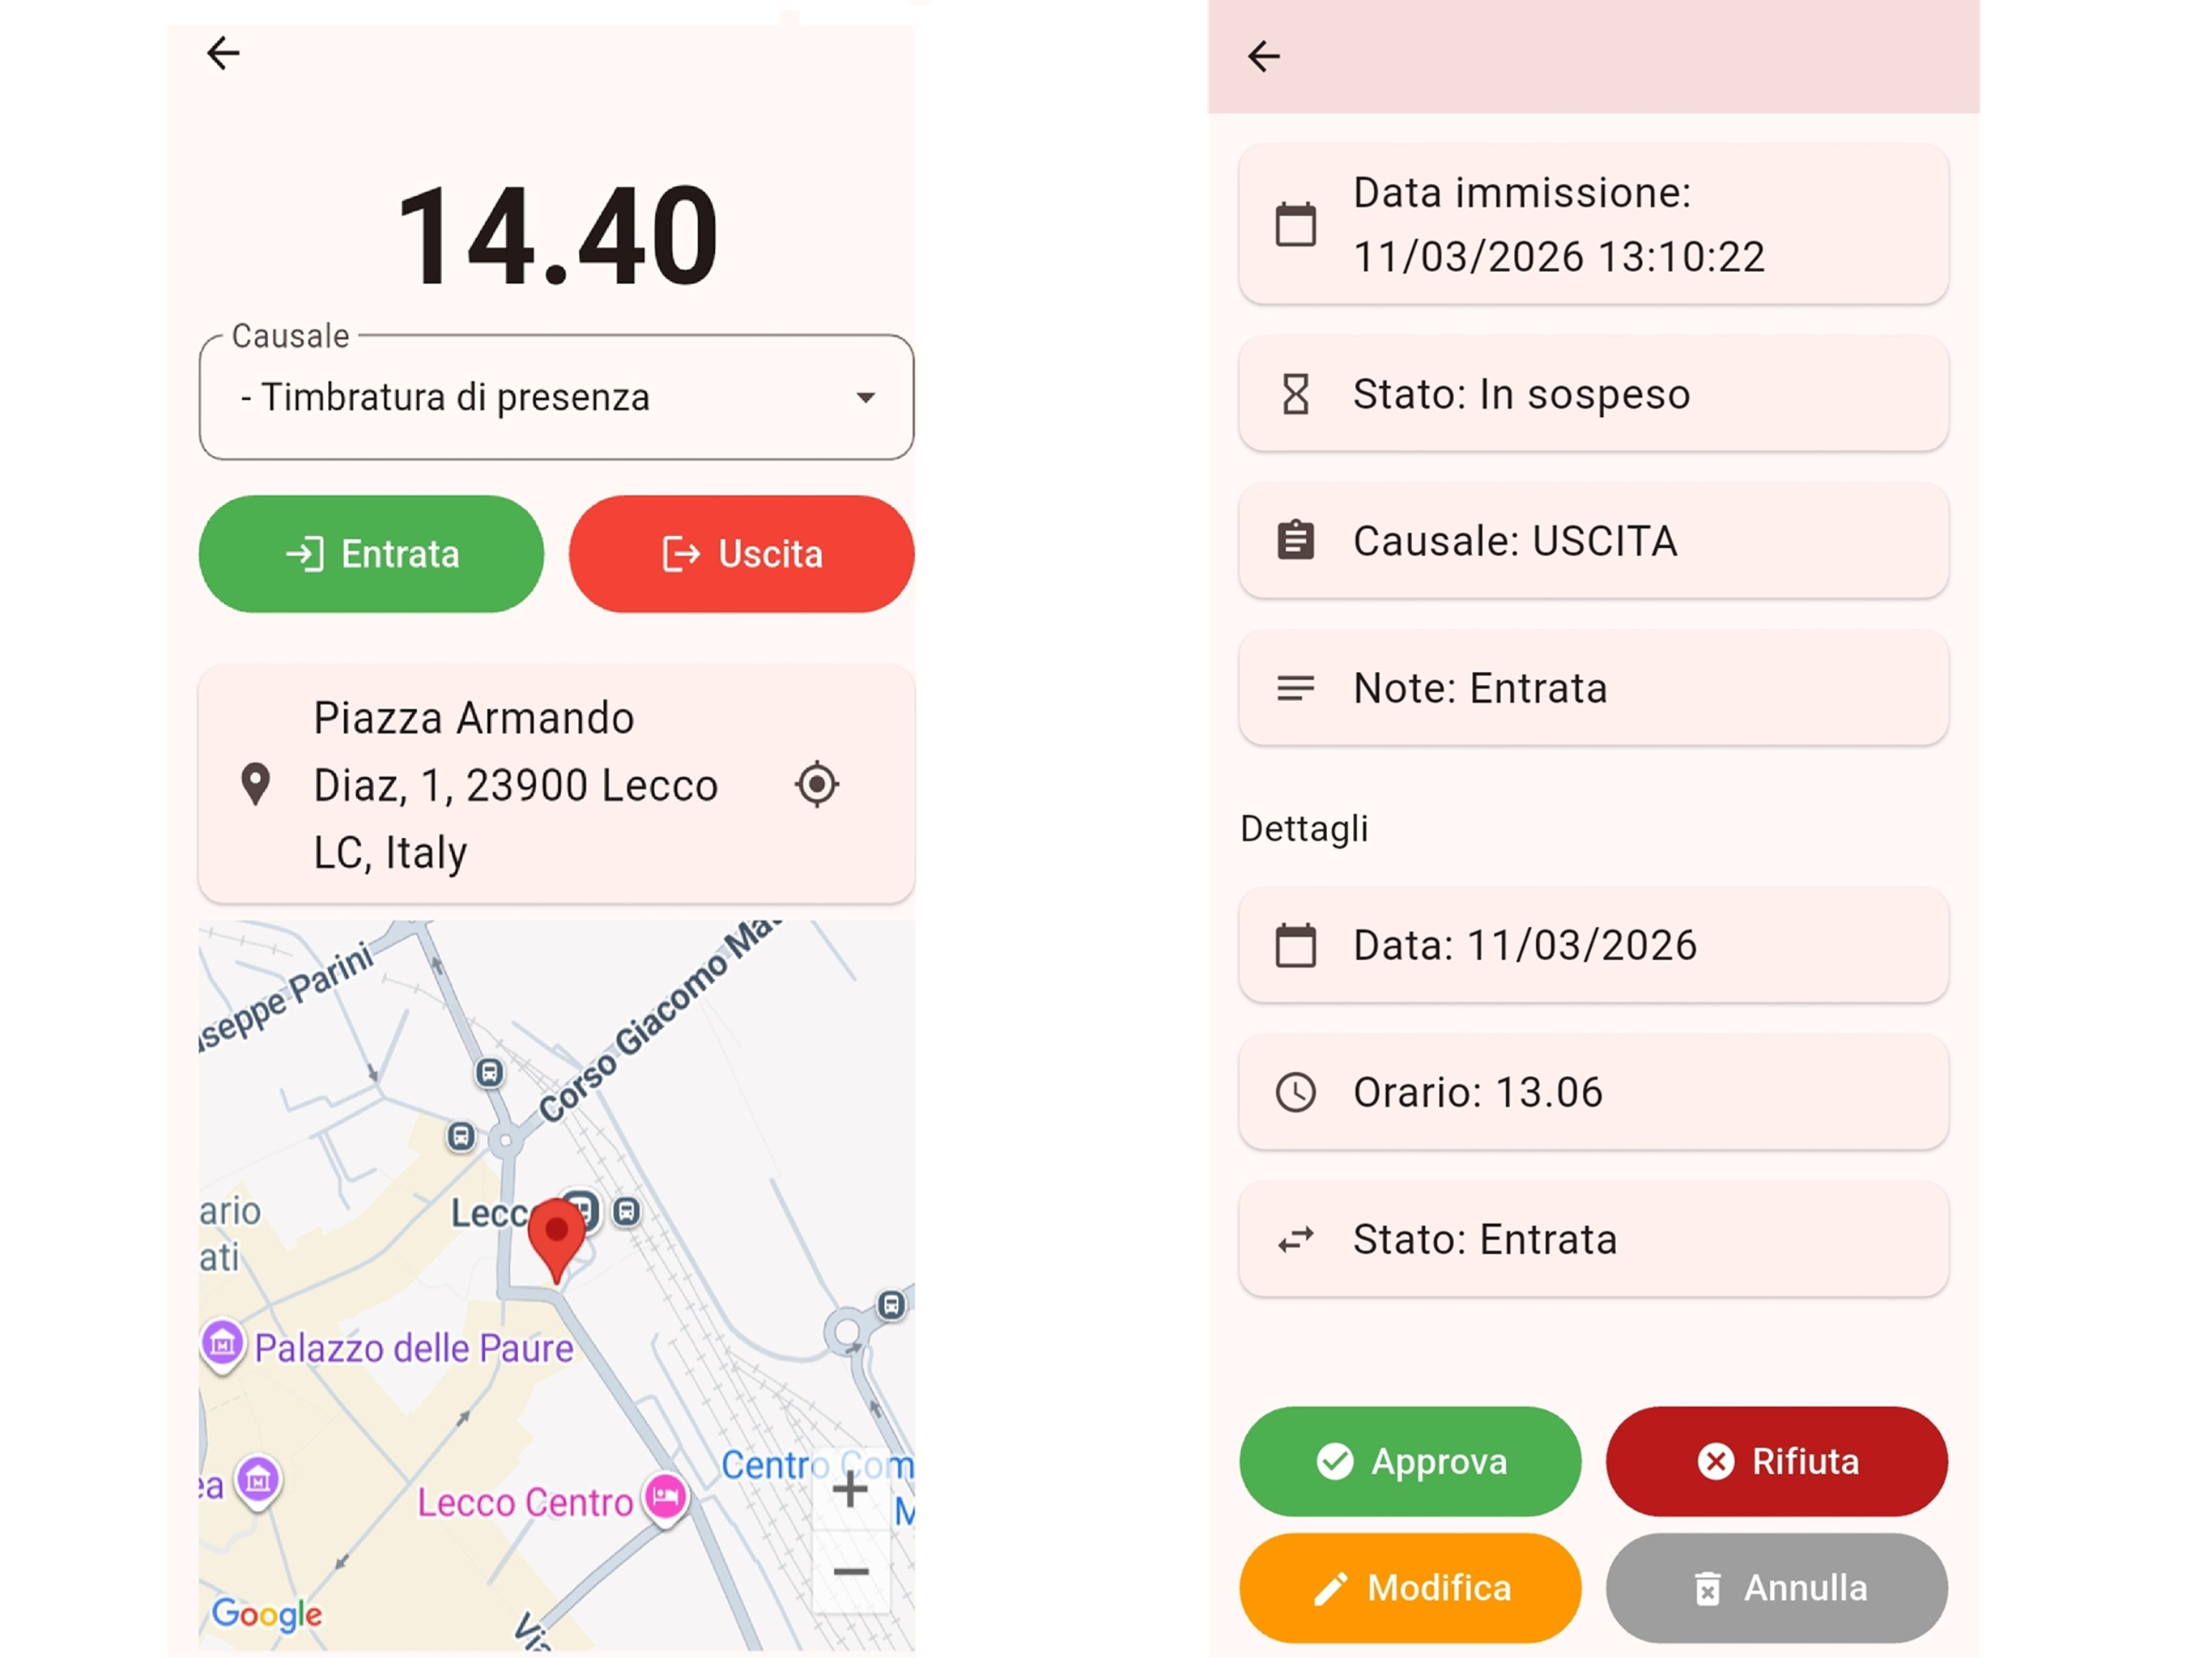
Task: Click the Dettagli section heading
Action: (1304, 828)
